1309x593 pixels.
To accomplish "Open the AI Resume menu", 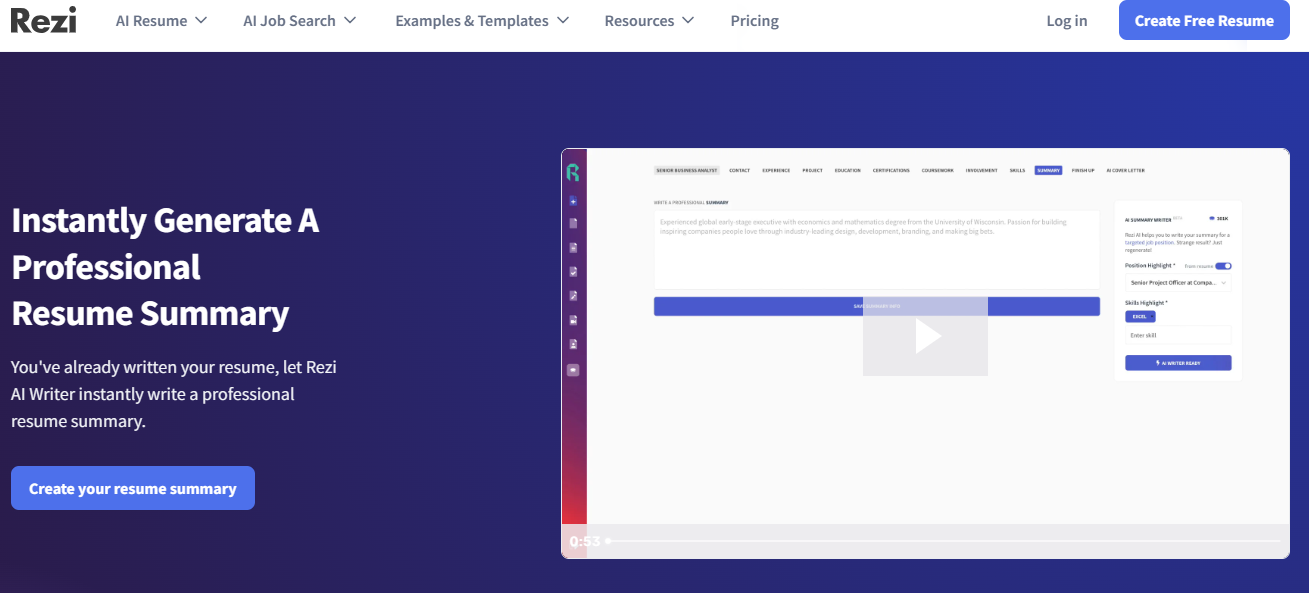I will click(161, 20).
